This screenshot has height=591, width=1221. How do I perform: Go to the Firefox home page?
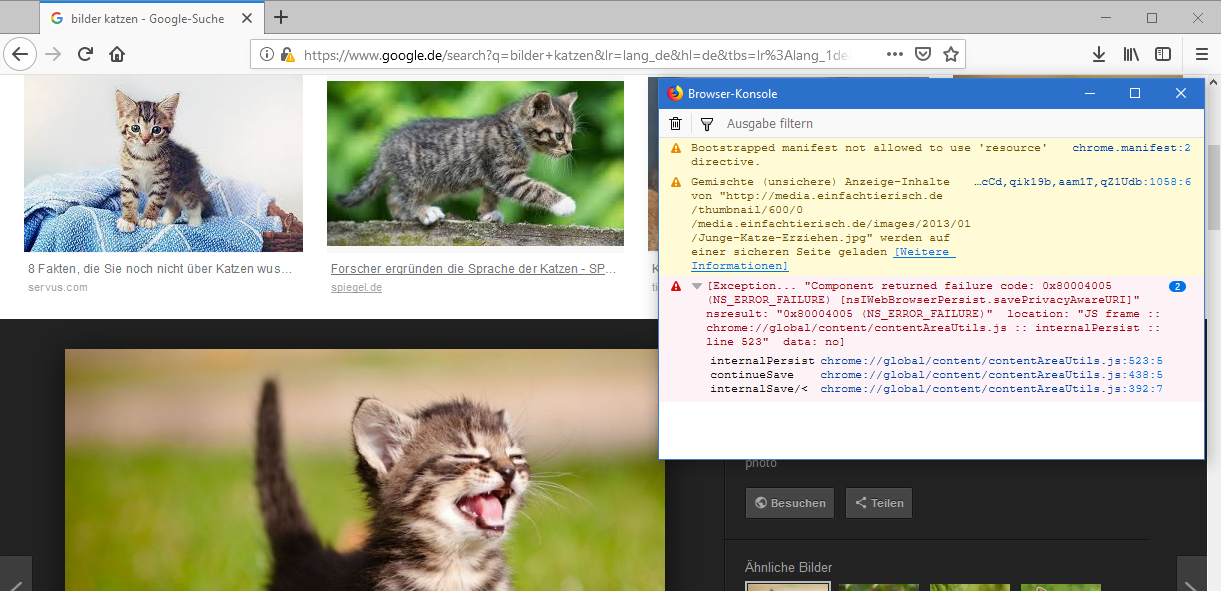point(117,54)
